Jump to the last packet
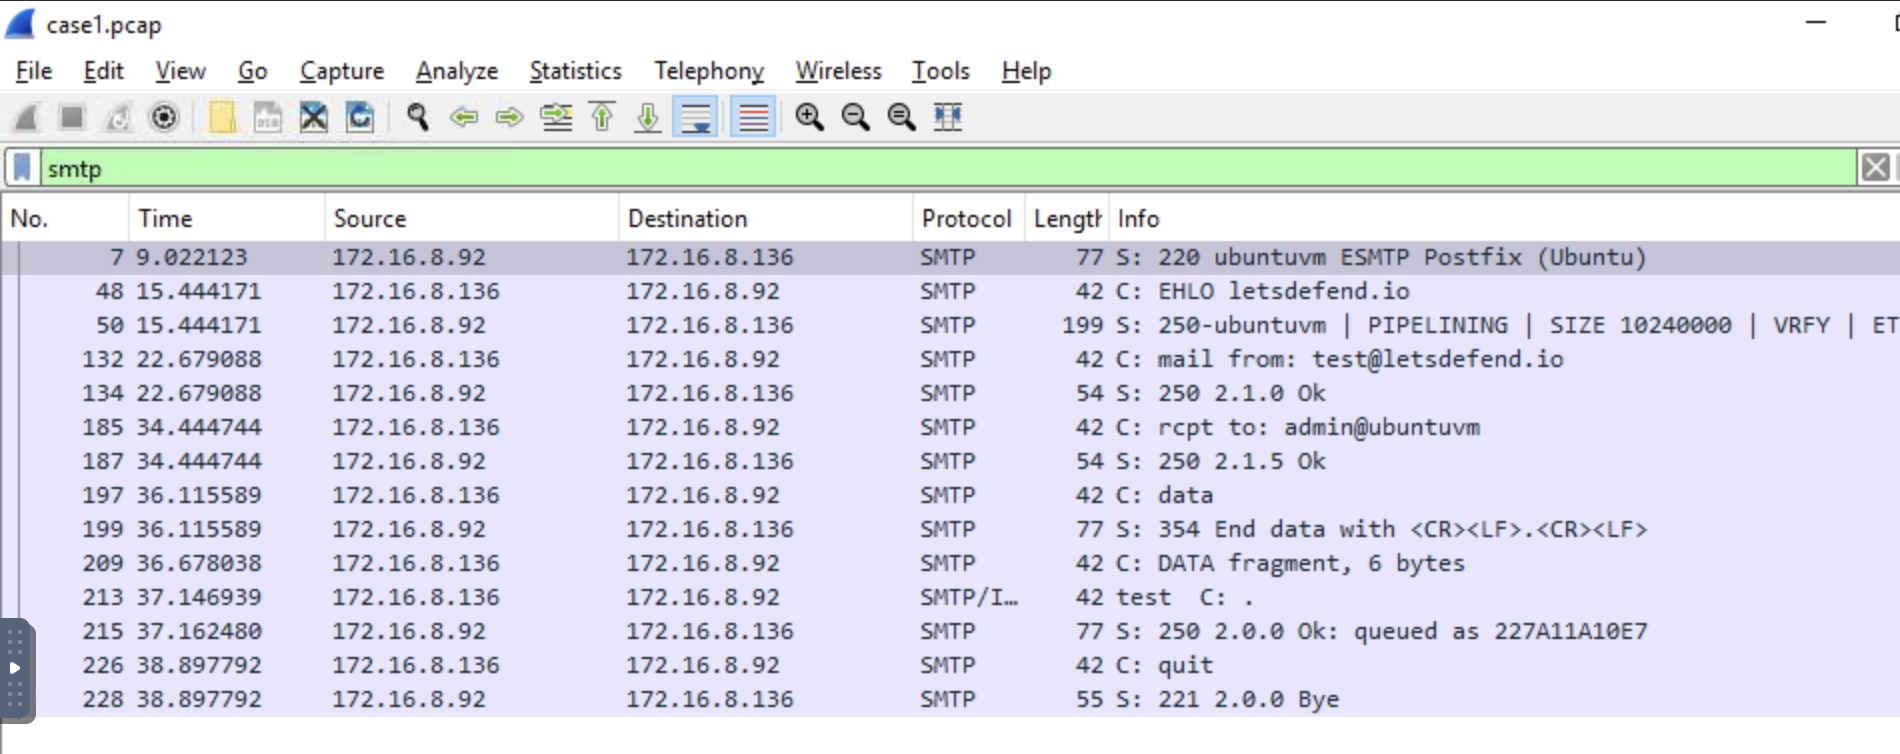Screen dimensions: 1900x754 (x=648, y=117)
